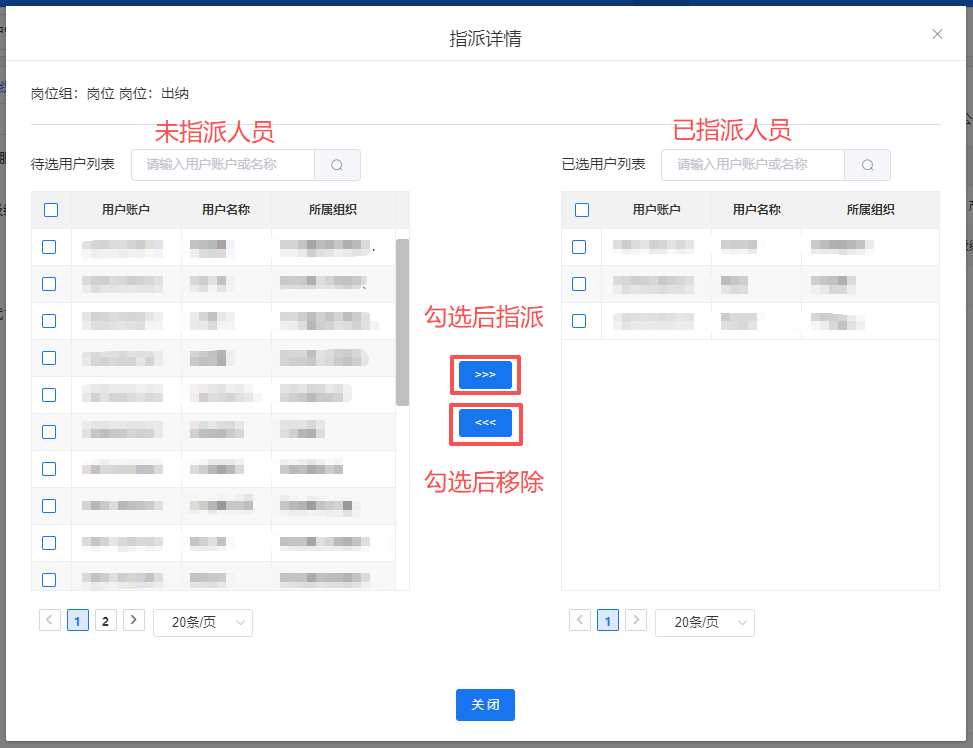This screenshot has width=973, height=748.
Task: Close the 指派详情 dialog with X icon
Action: point(937,34)
